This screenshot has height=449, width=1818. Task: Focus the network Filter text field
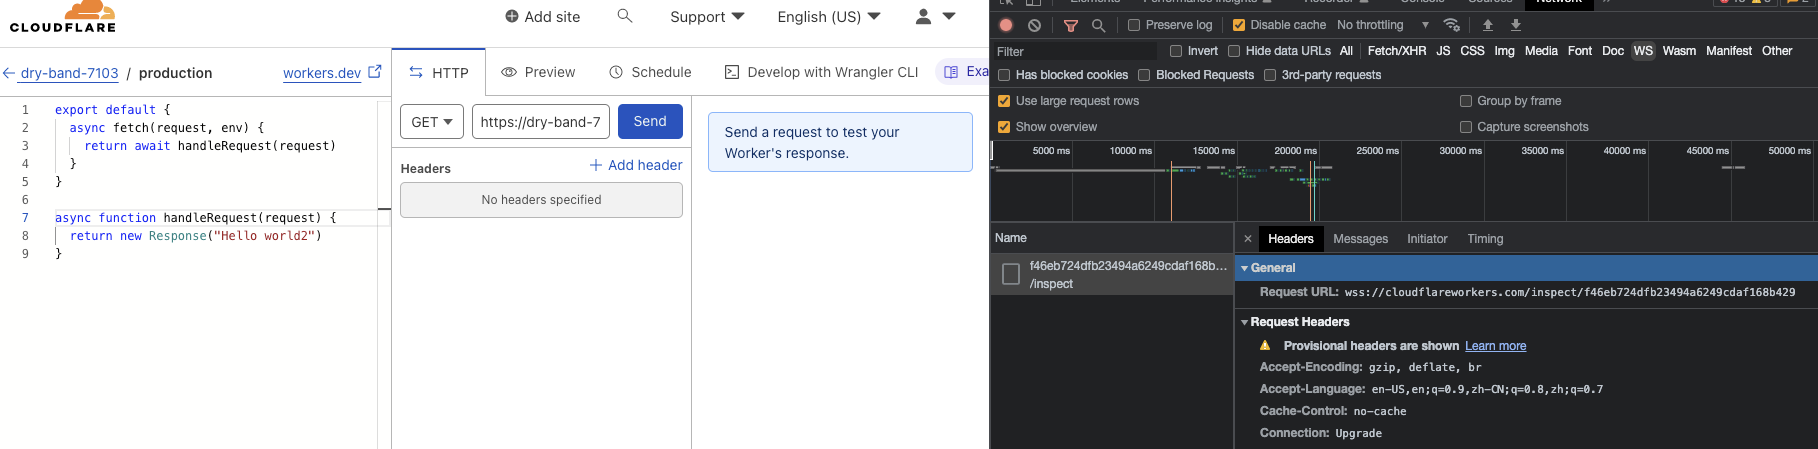tap(1075, 51)
